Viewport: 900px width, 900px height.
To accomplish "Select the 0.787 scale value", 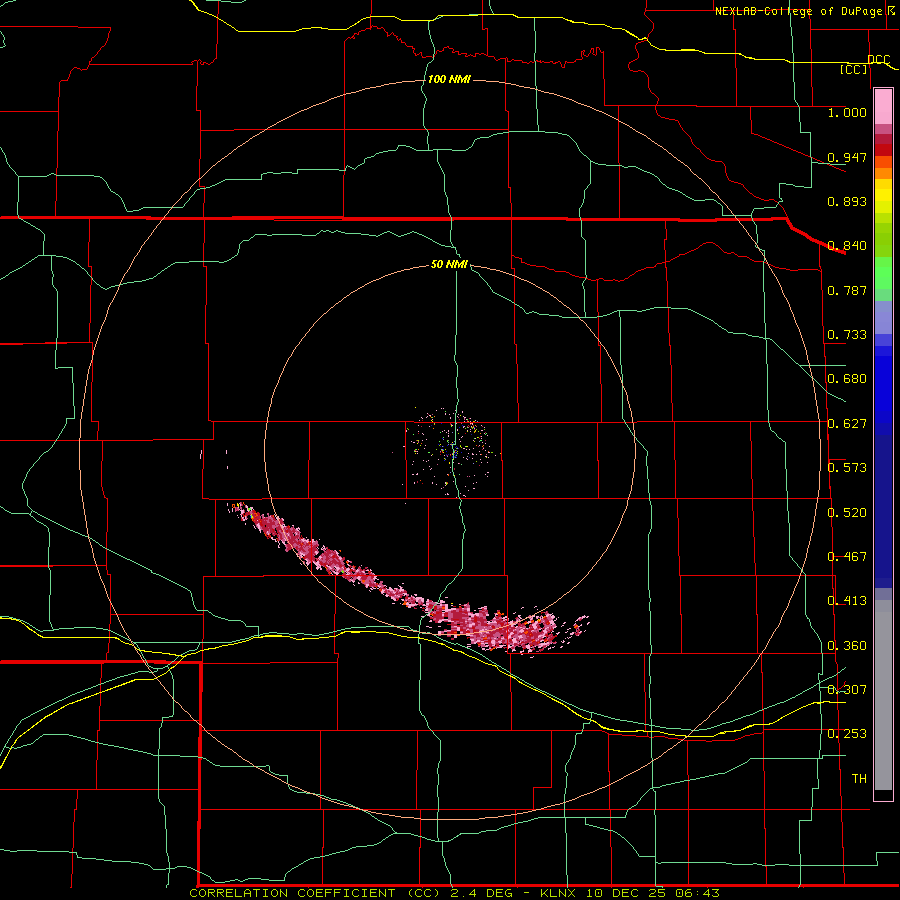I will point(847,290).
